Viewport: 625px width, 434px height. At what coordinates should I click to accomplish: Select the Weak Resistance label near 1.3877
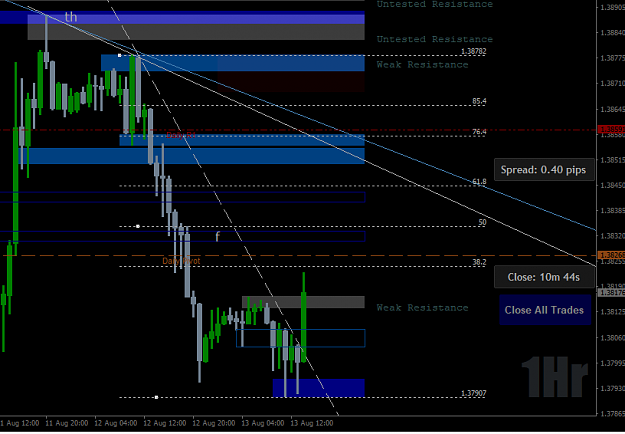(x=423, y=65)
